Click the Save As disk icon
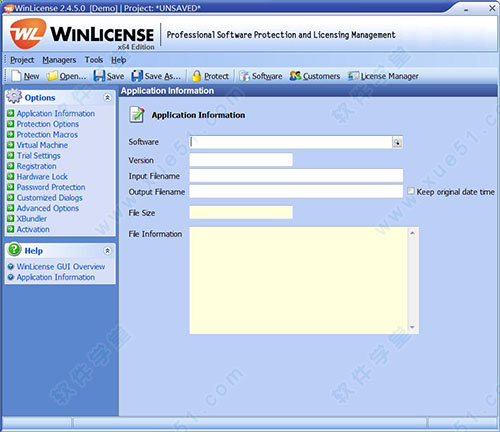This screenshot has width=500, height=432. click(x=137, y=76)
